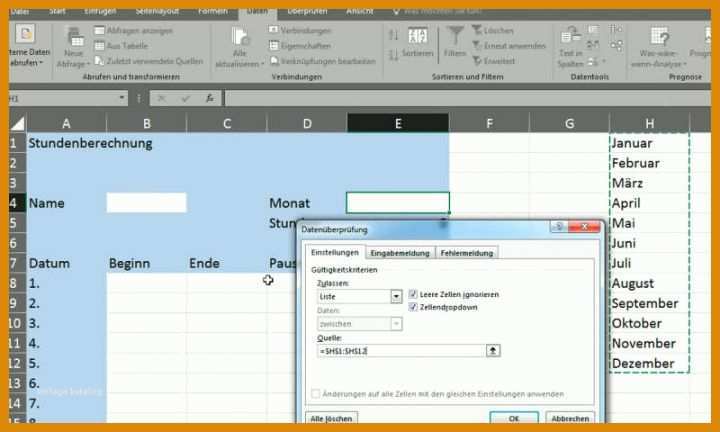Open the Zulassen dropdown showing Liste
The image size is (720, 432).
pyautogui.click(x=396, y=297)
